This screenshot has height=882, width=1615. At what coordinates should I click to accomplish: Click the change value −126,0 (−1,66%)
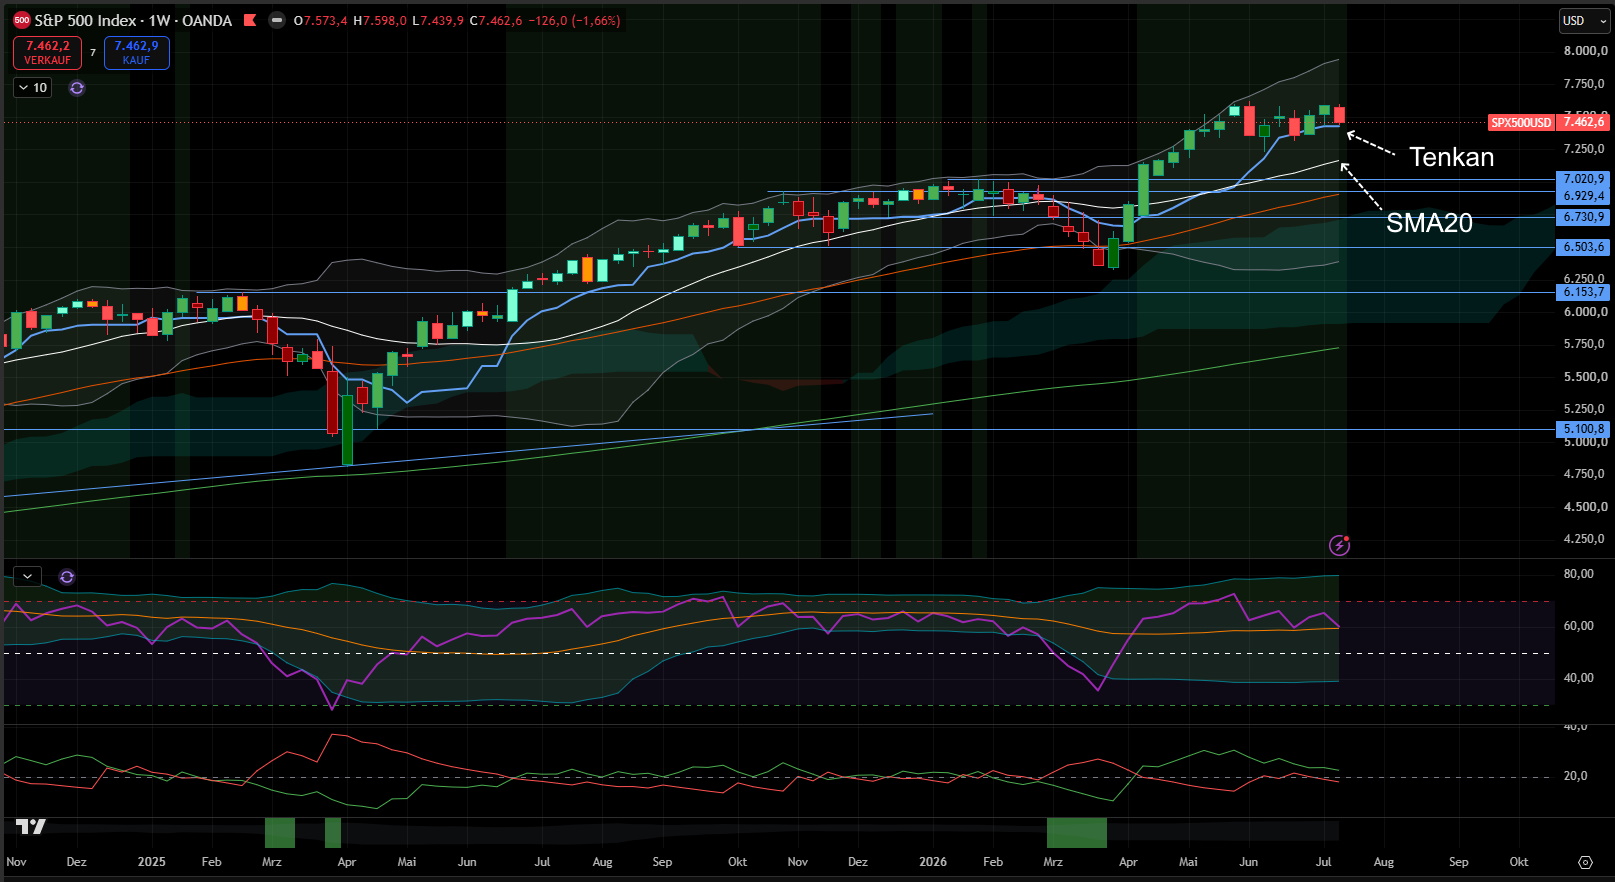[x=574, y=21]
